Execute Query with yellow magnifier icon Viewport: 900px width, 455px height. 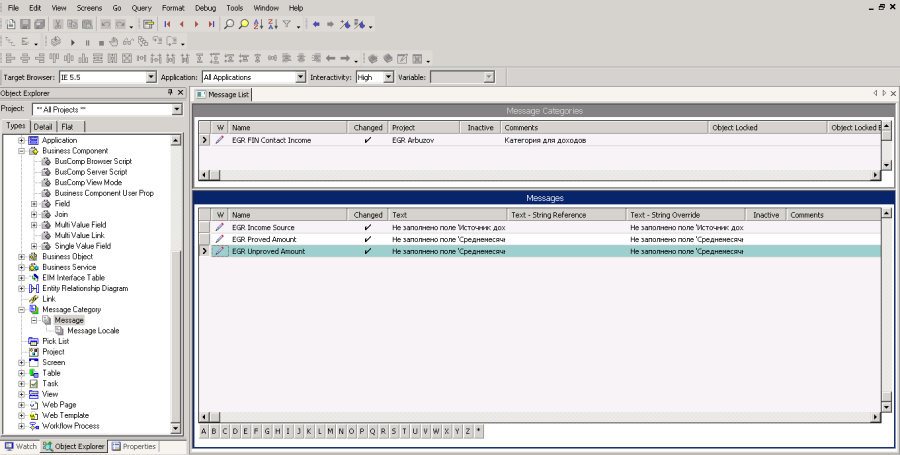[243, 24]
